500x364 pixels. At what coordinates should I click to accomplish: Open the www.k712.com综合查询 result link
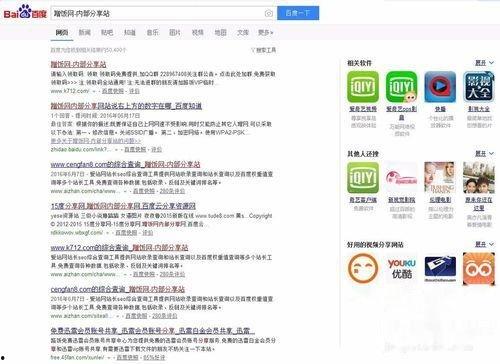(x=119, y=248)
